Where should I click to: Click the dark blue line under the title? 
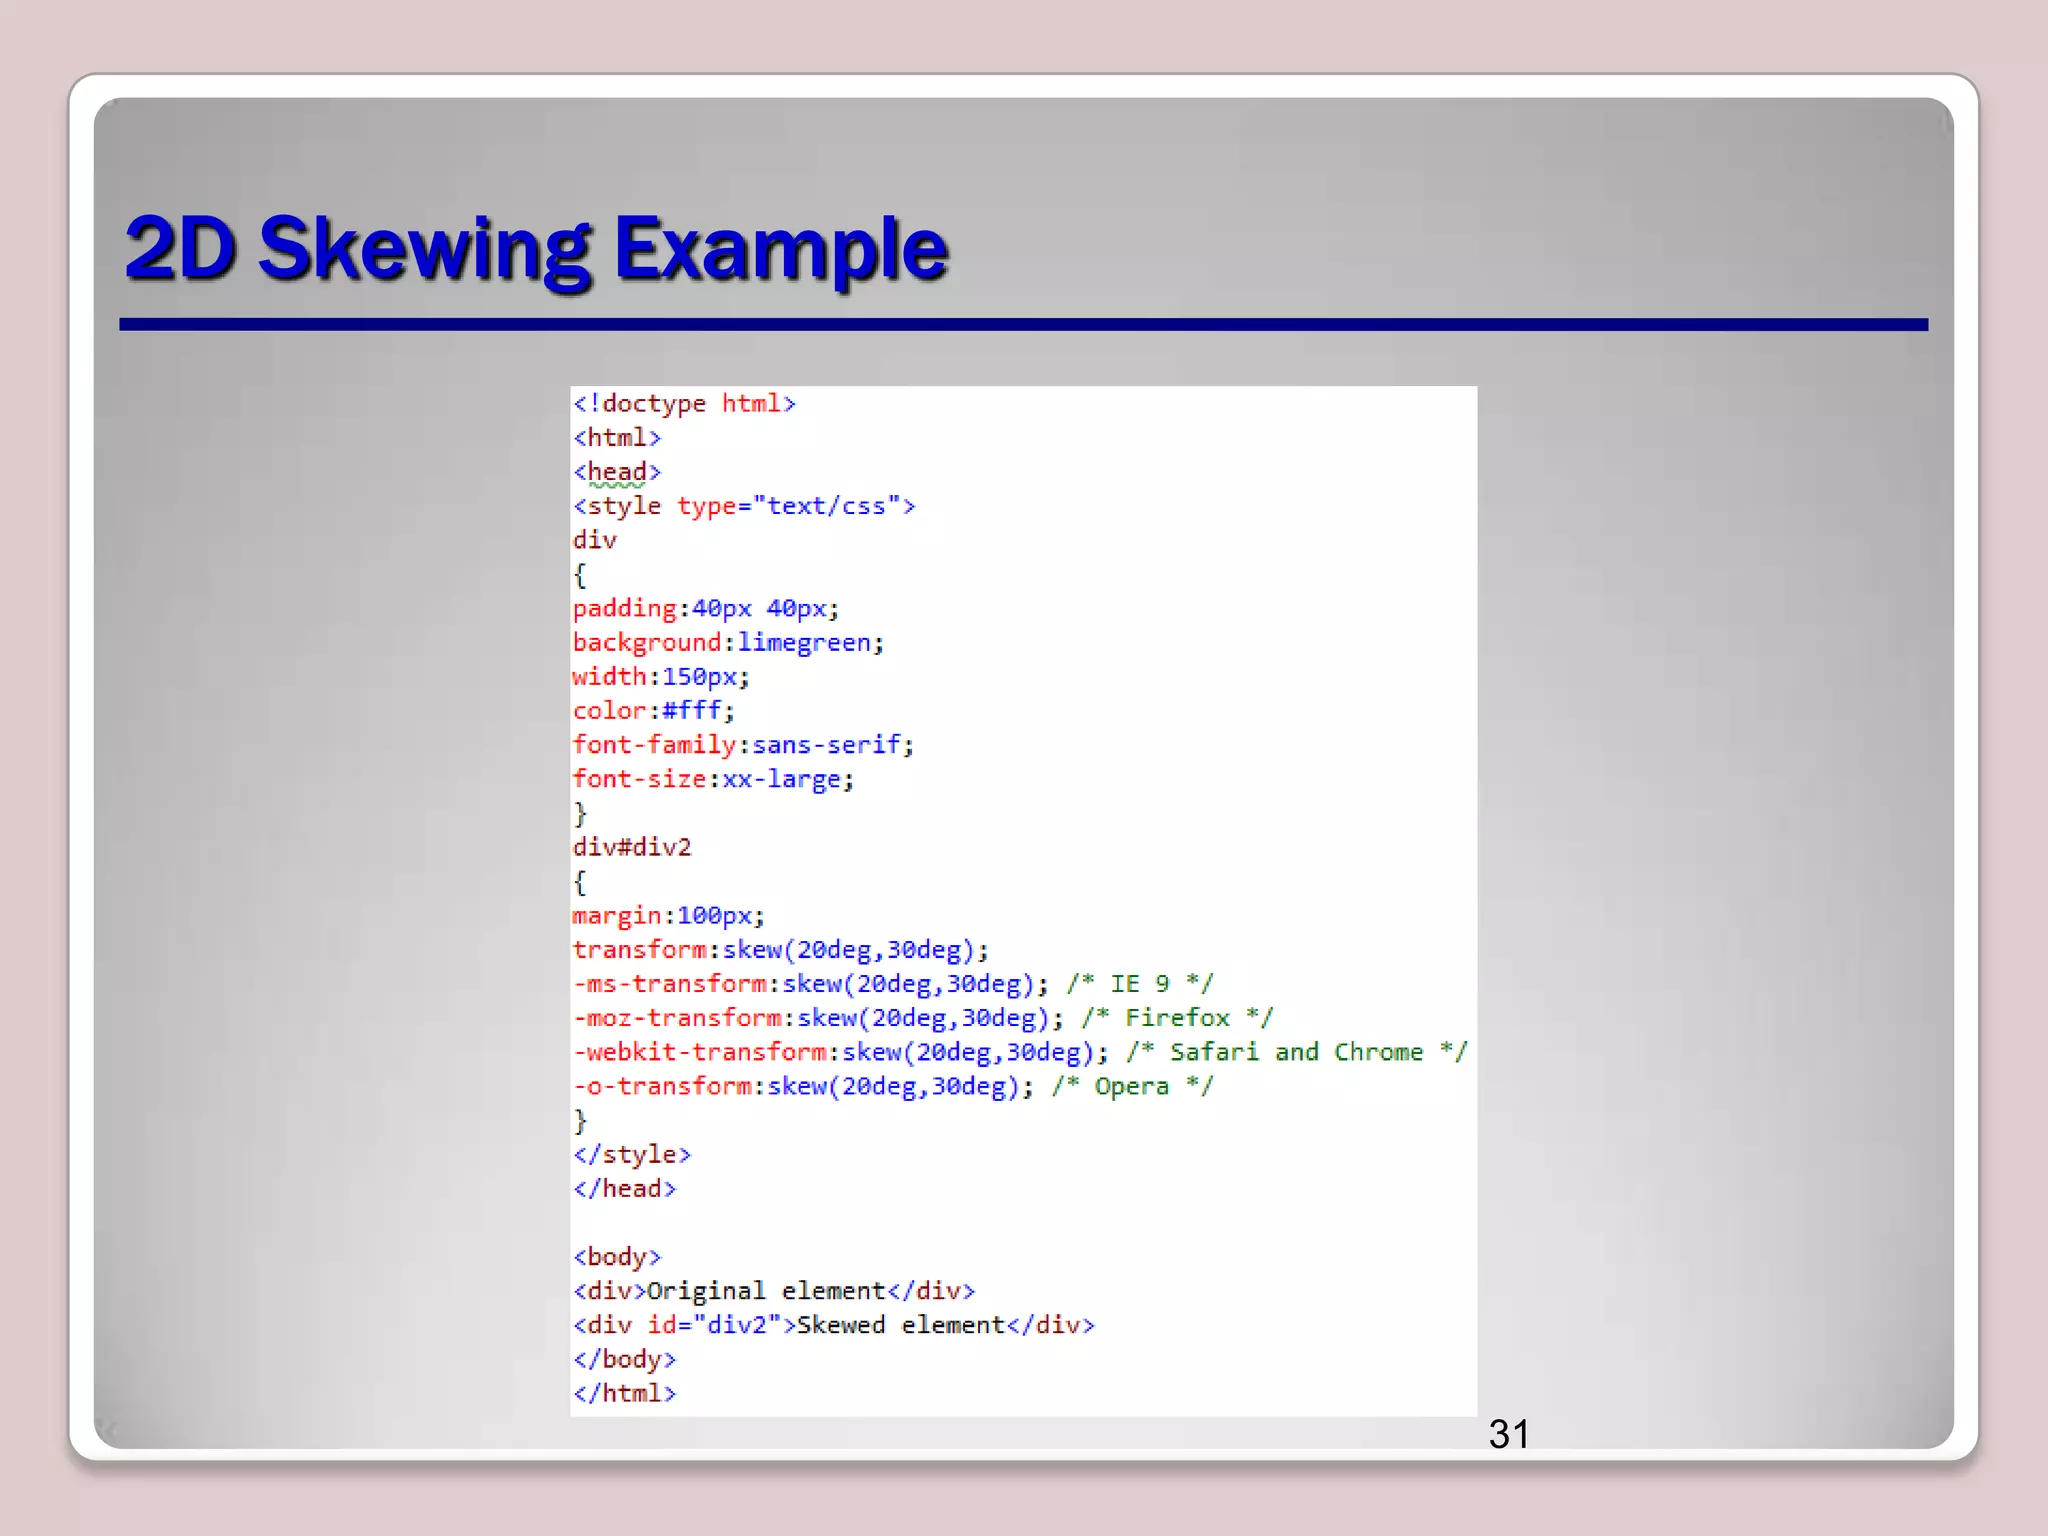[x=1023, y=324]
